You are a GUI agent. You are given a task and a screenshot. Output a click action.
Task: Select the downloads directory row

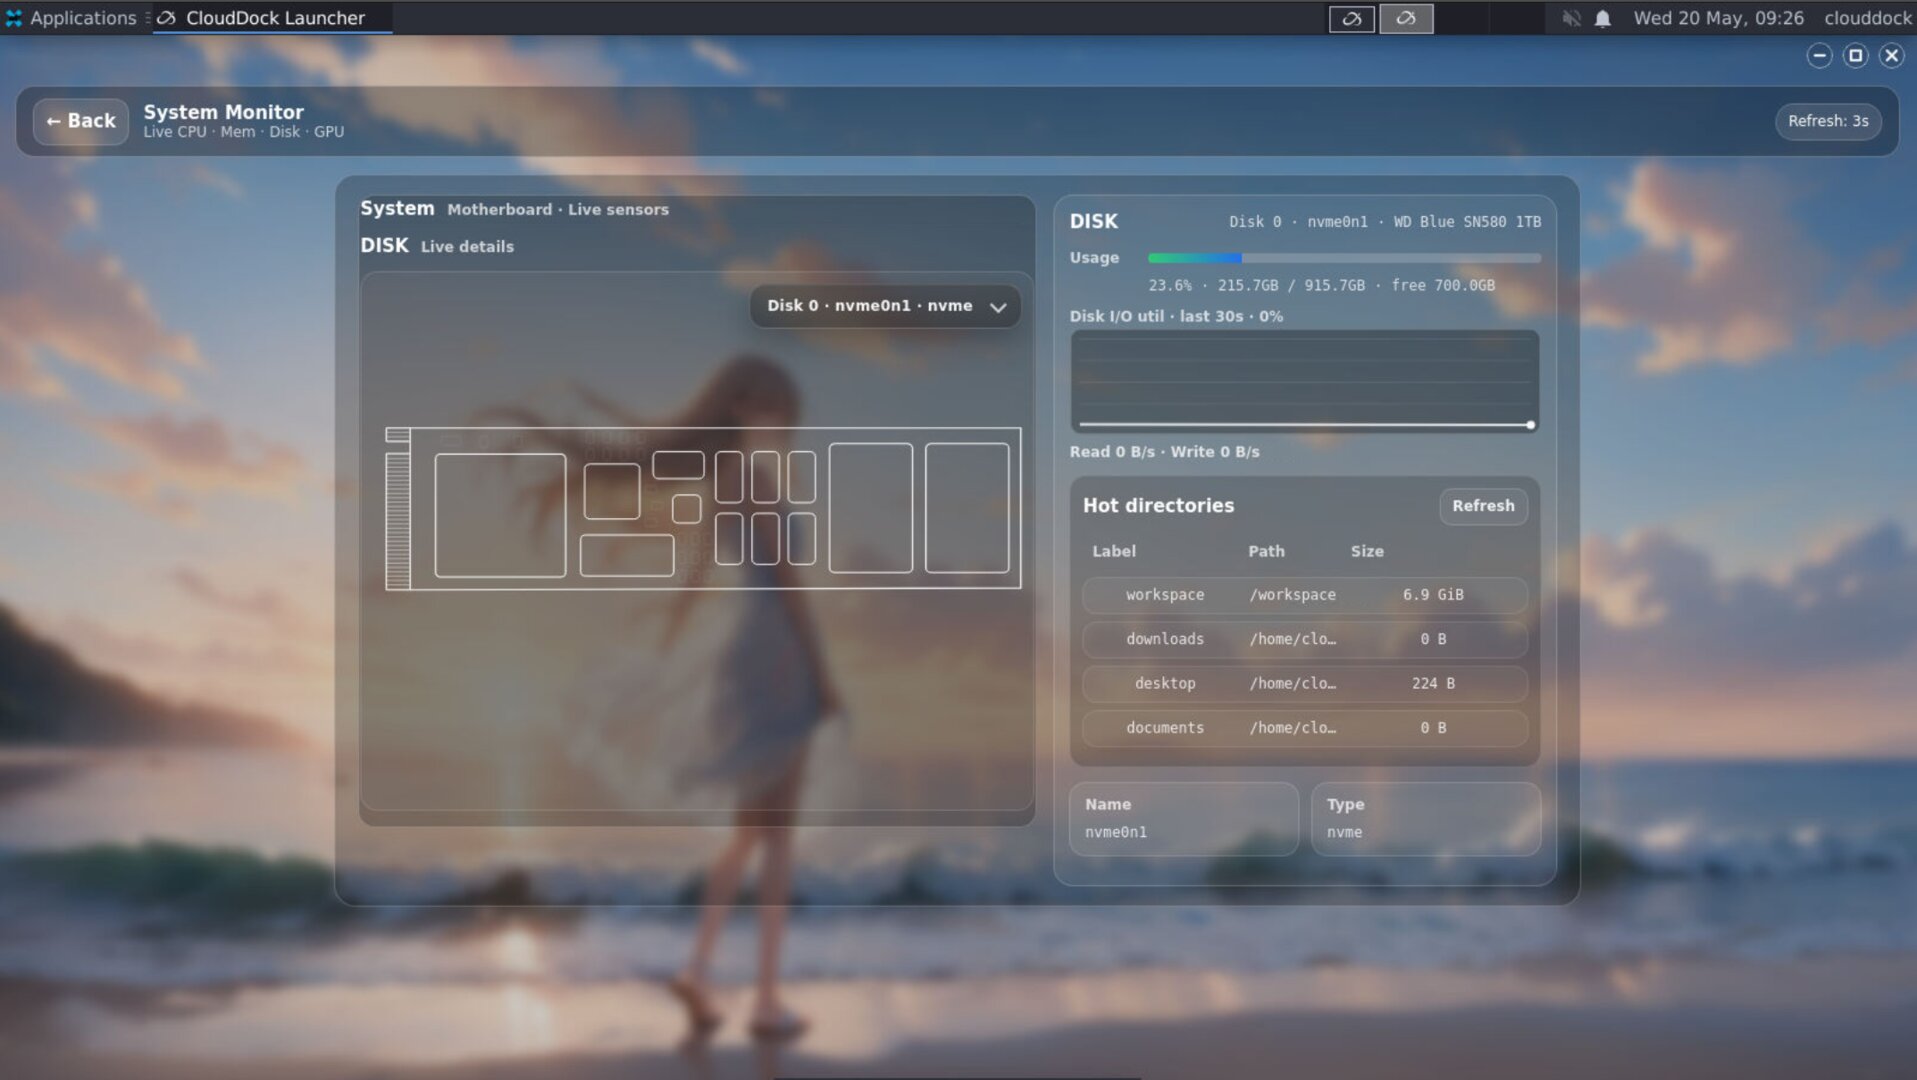[1304, 639]
